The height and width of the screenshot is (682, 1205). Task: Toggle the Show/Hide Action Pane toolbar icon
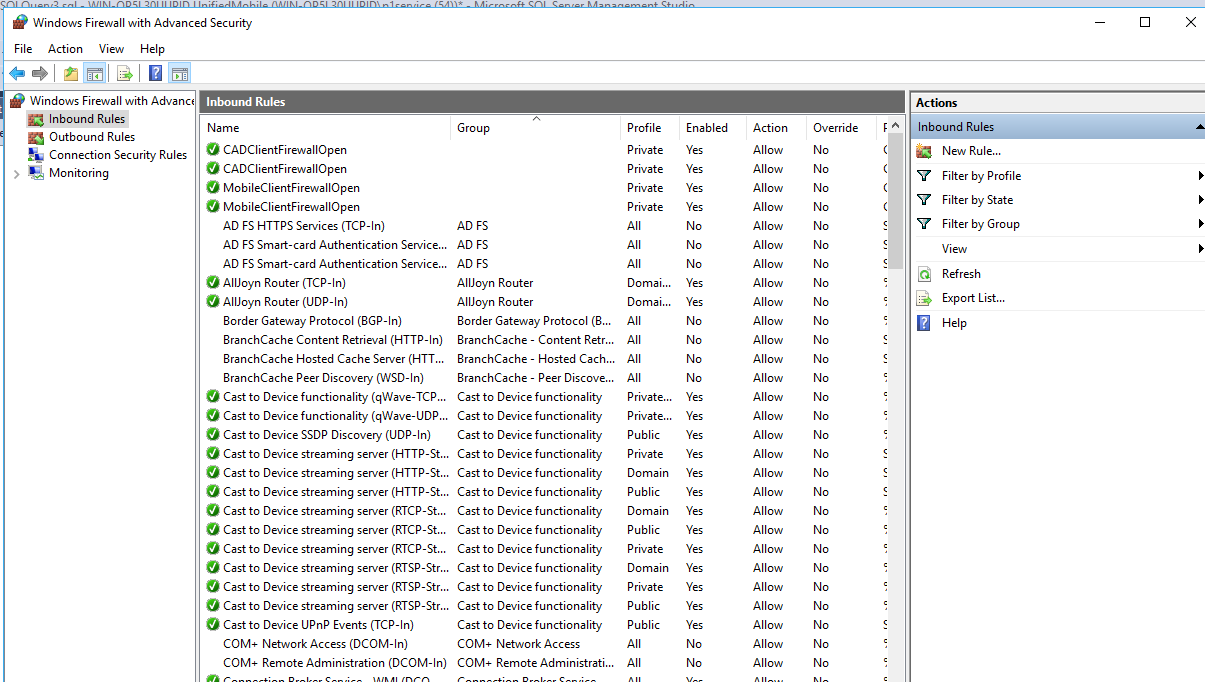(x=180, y=72)
